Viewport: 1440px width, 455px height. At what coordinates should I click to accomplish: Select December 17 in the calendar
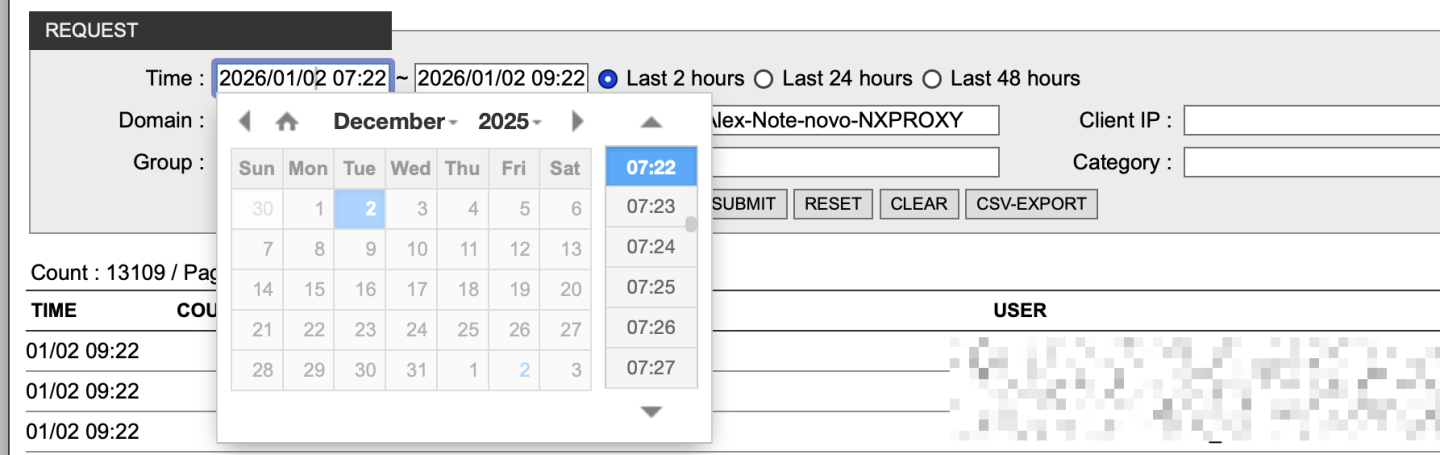coord(417,290)
